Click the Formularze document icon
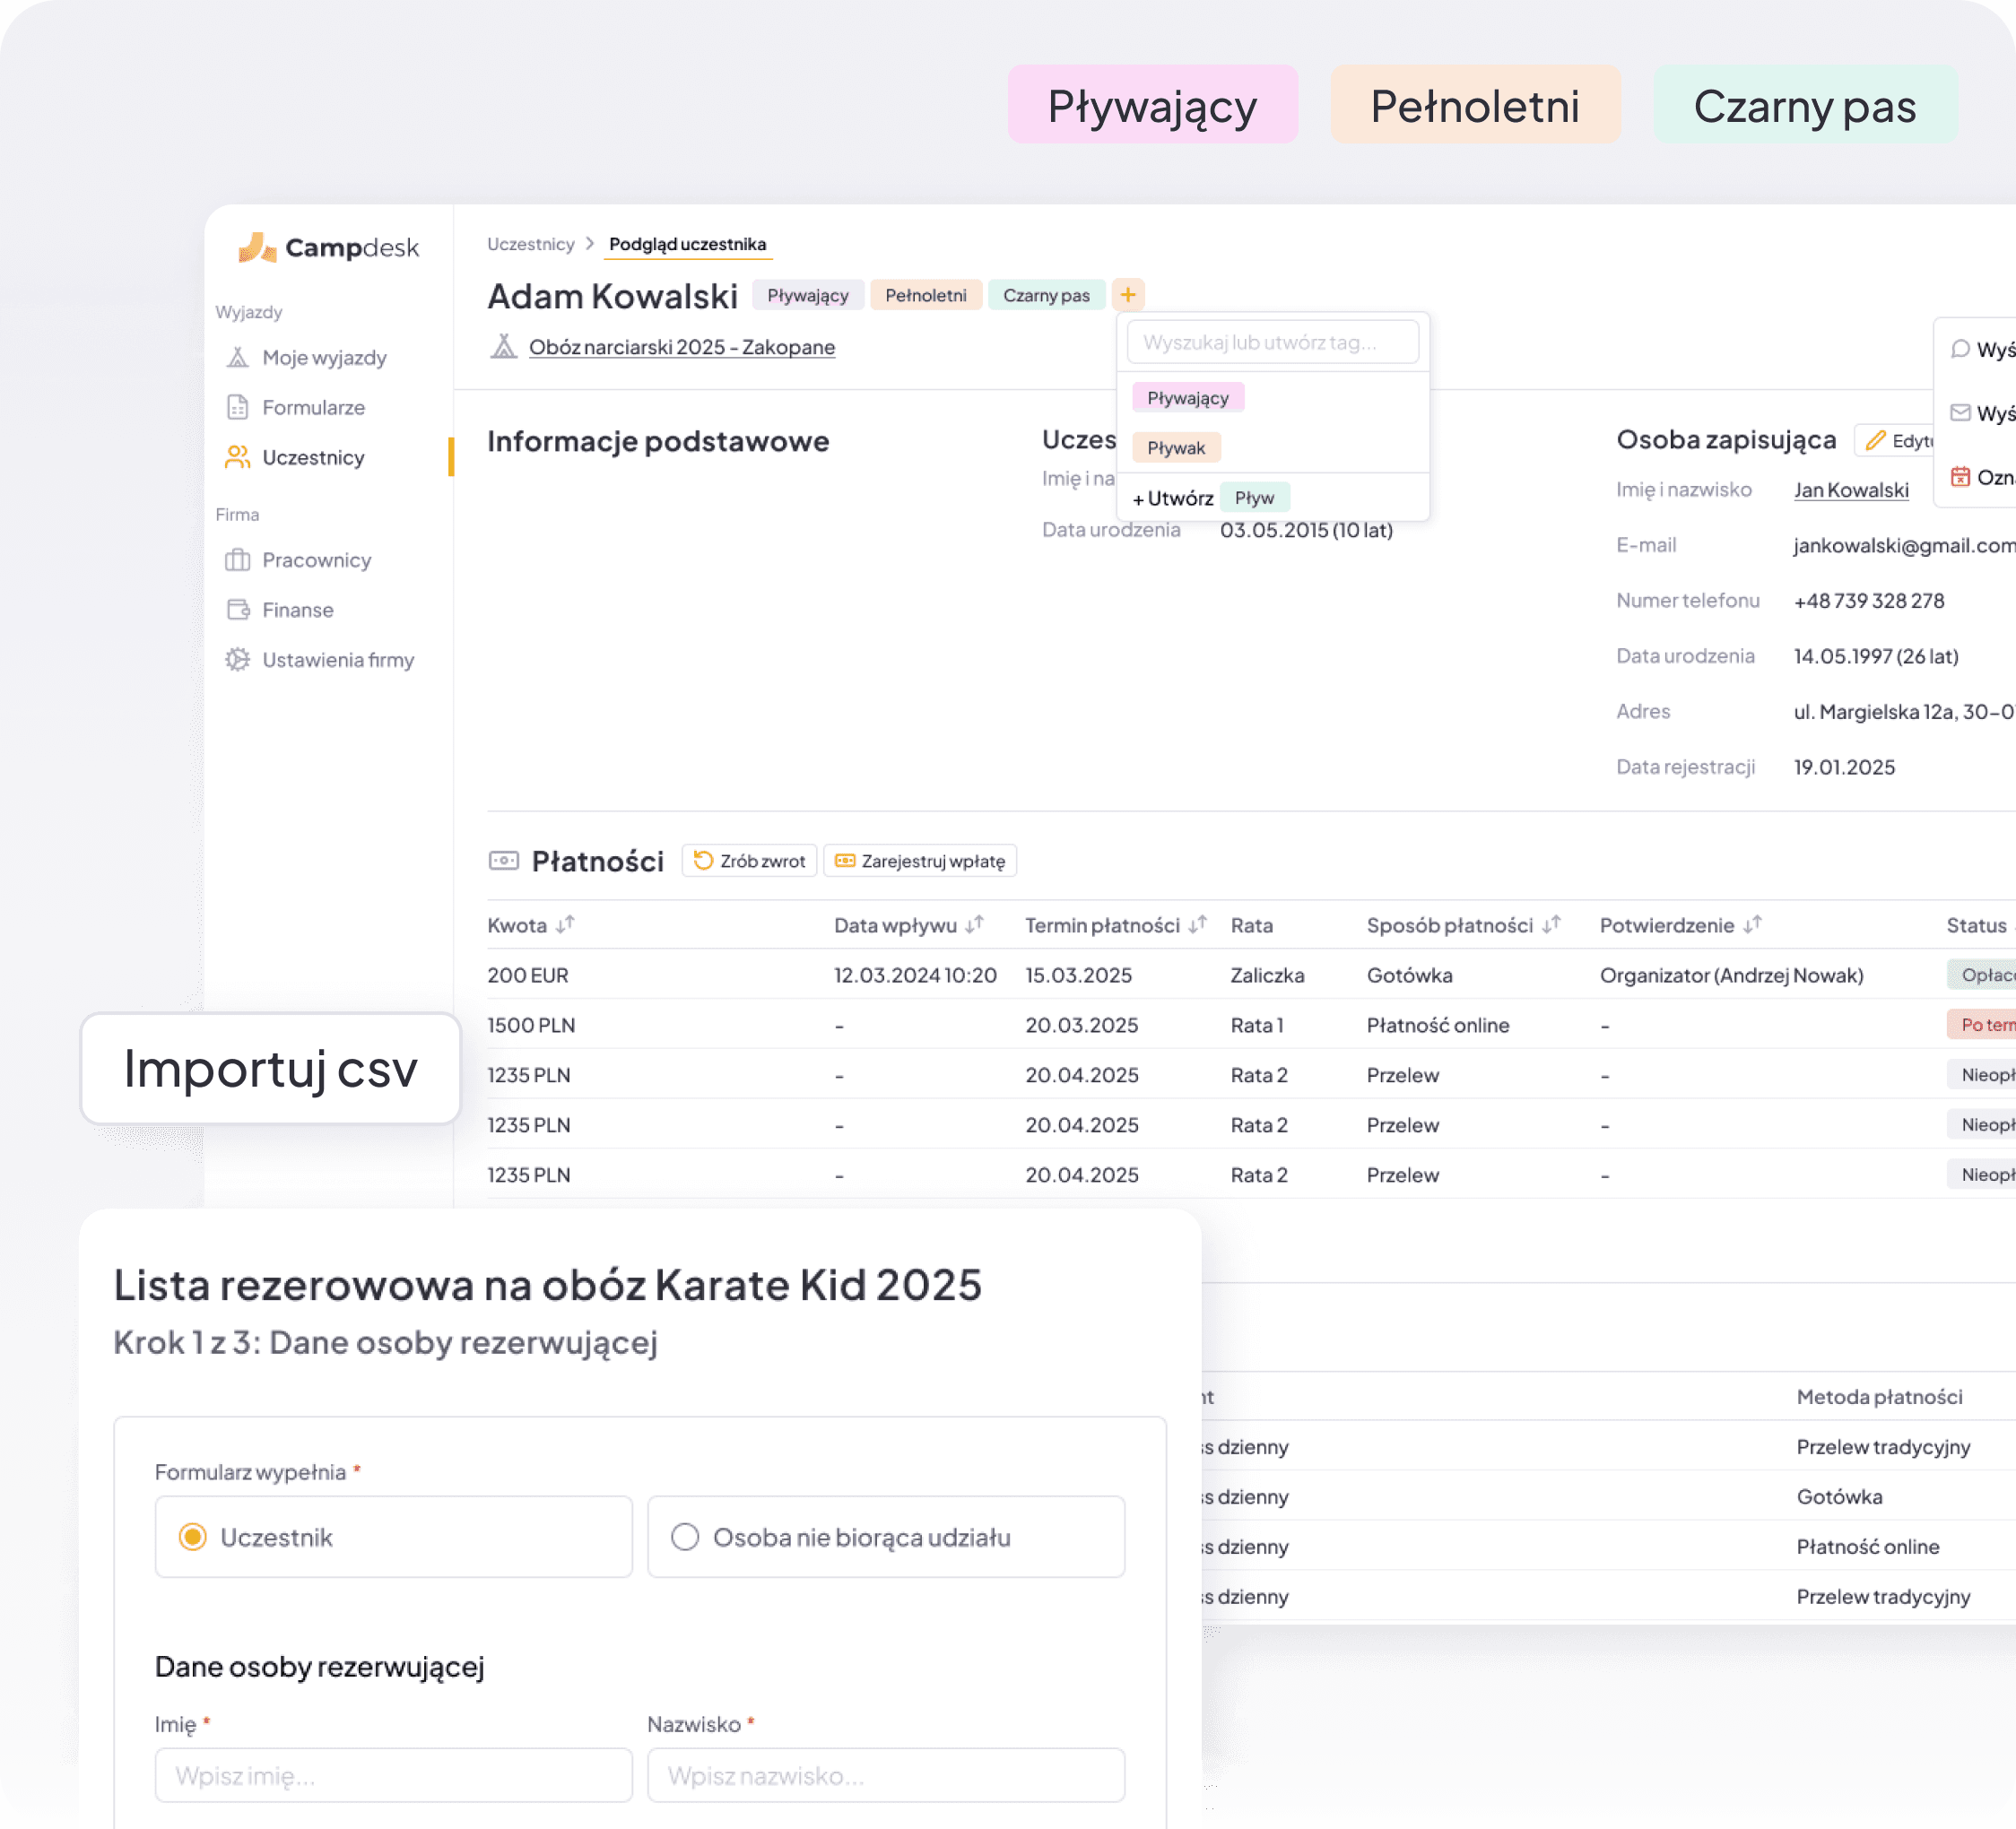This screenshot has height=1829, width=2016. 237,408
